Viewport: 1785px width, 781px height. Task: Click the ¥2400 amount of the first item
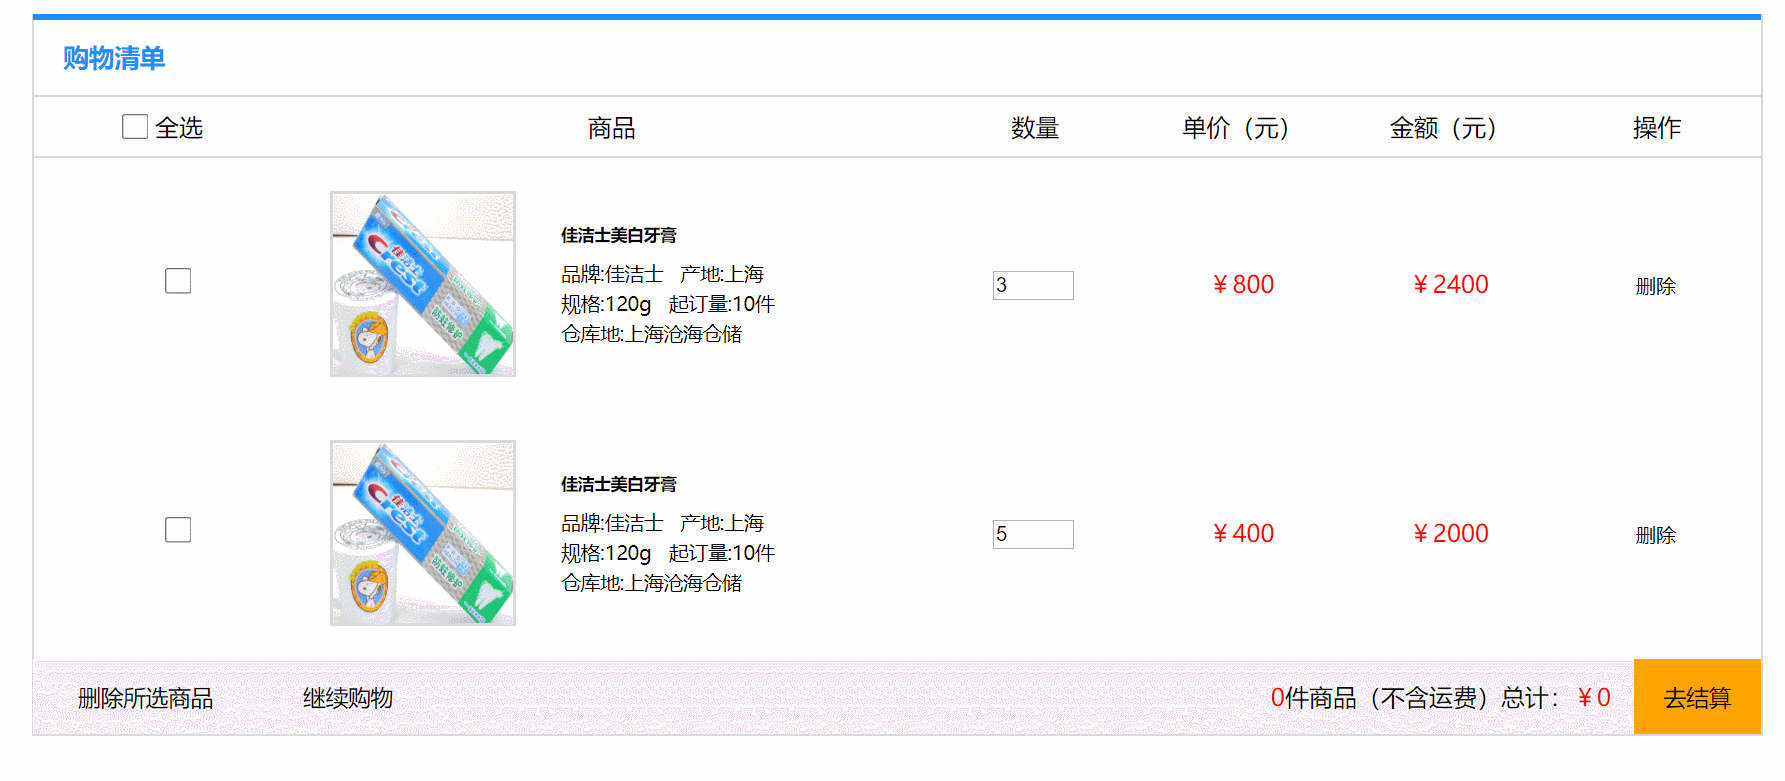[x=1451, y=284]
